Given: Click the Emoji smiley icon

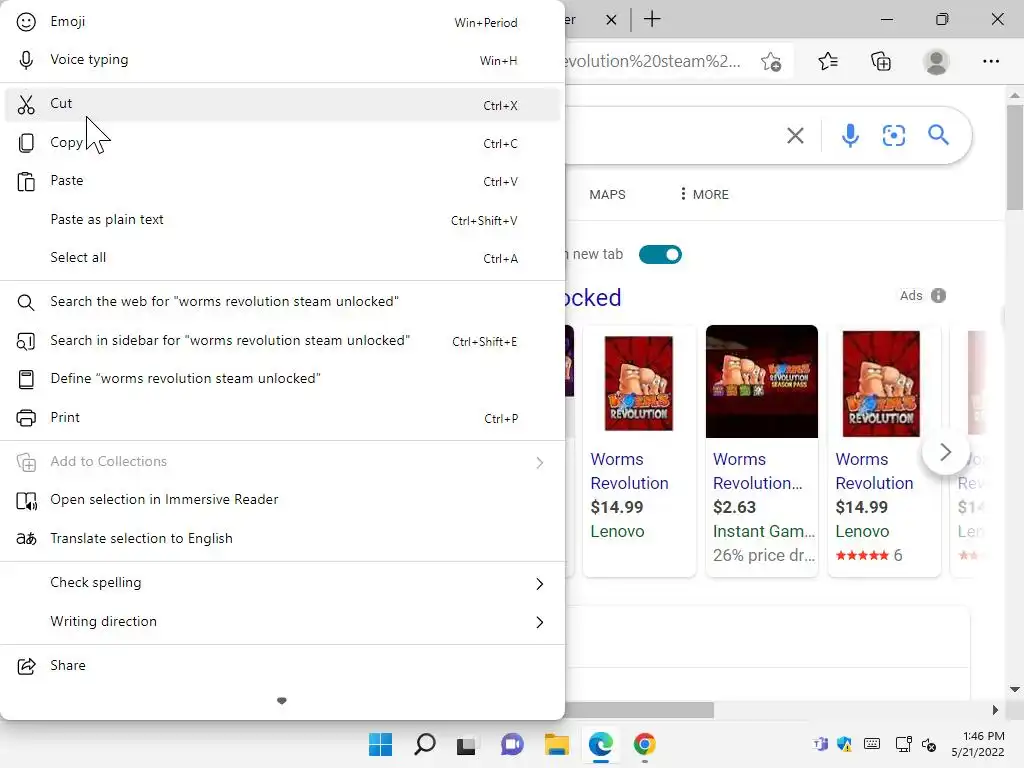Looking at the screenshot, I should [x=26, y=22].
